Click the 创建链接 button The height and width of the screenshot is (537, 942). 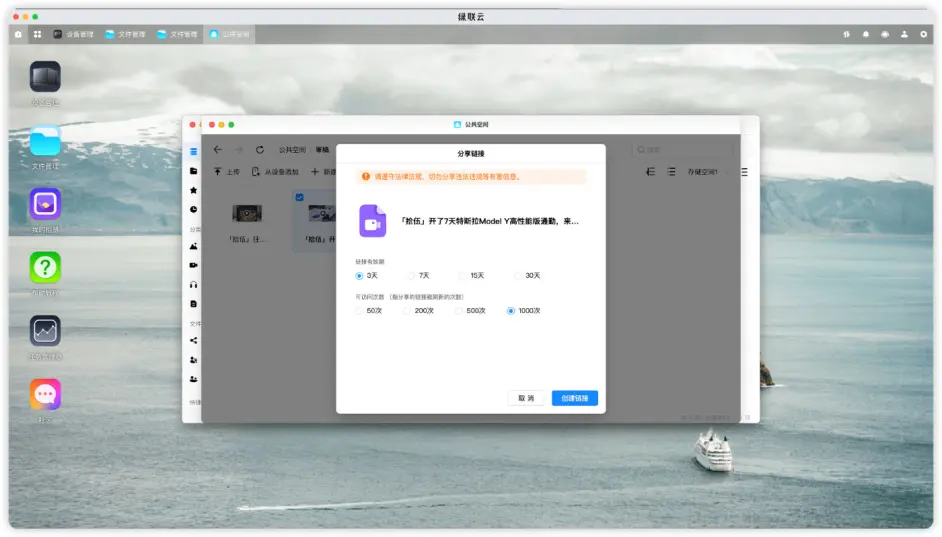tap(574, 398)
